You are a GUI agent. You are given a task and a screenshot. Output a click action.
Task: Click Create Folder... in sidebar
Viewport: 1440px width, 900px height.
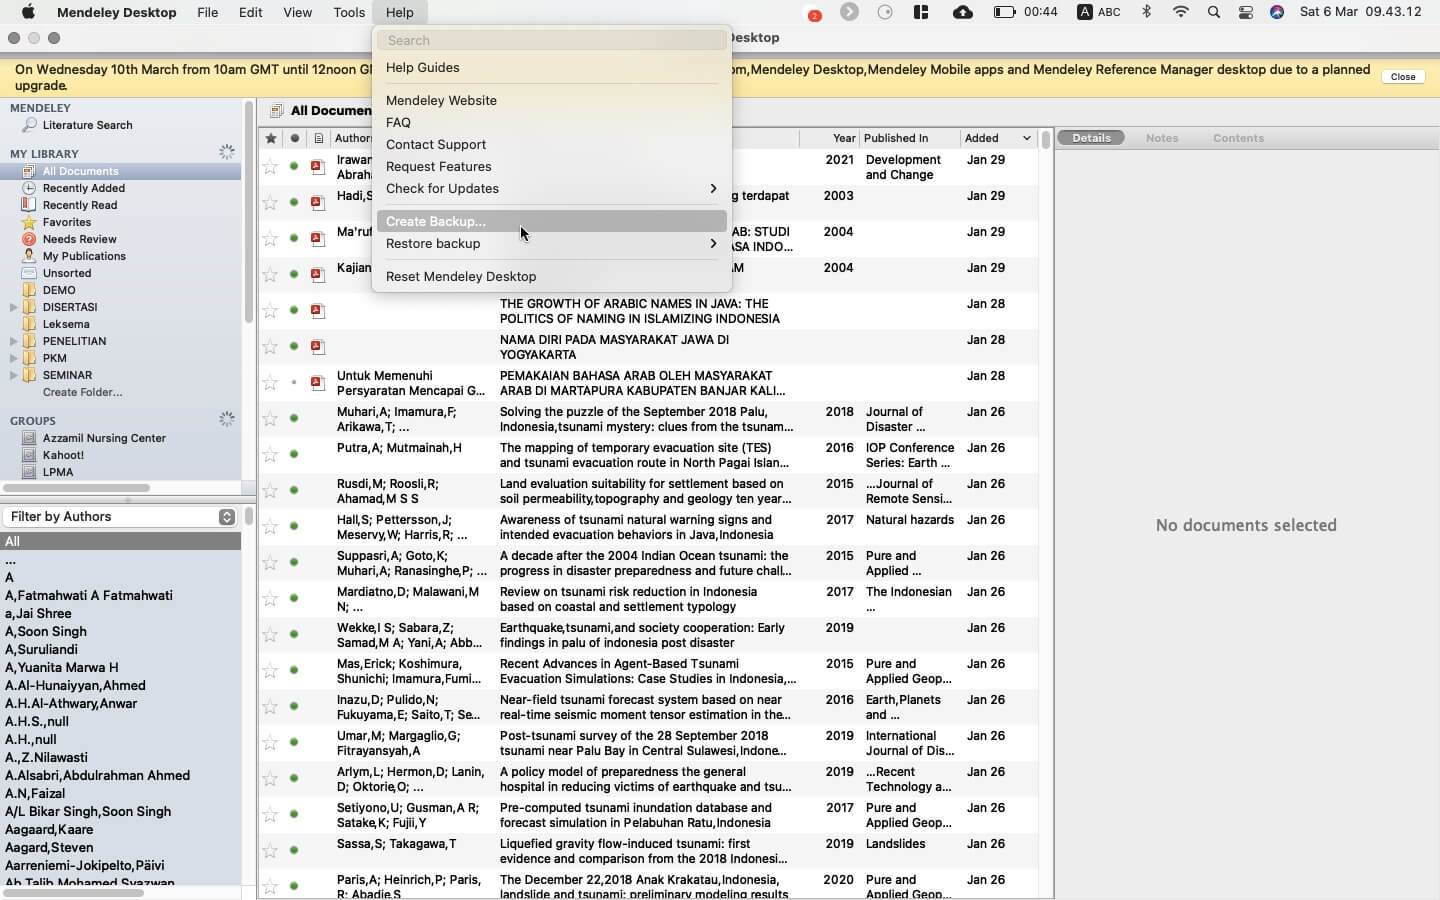(x=82, y=392)
